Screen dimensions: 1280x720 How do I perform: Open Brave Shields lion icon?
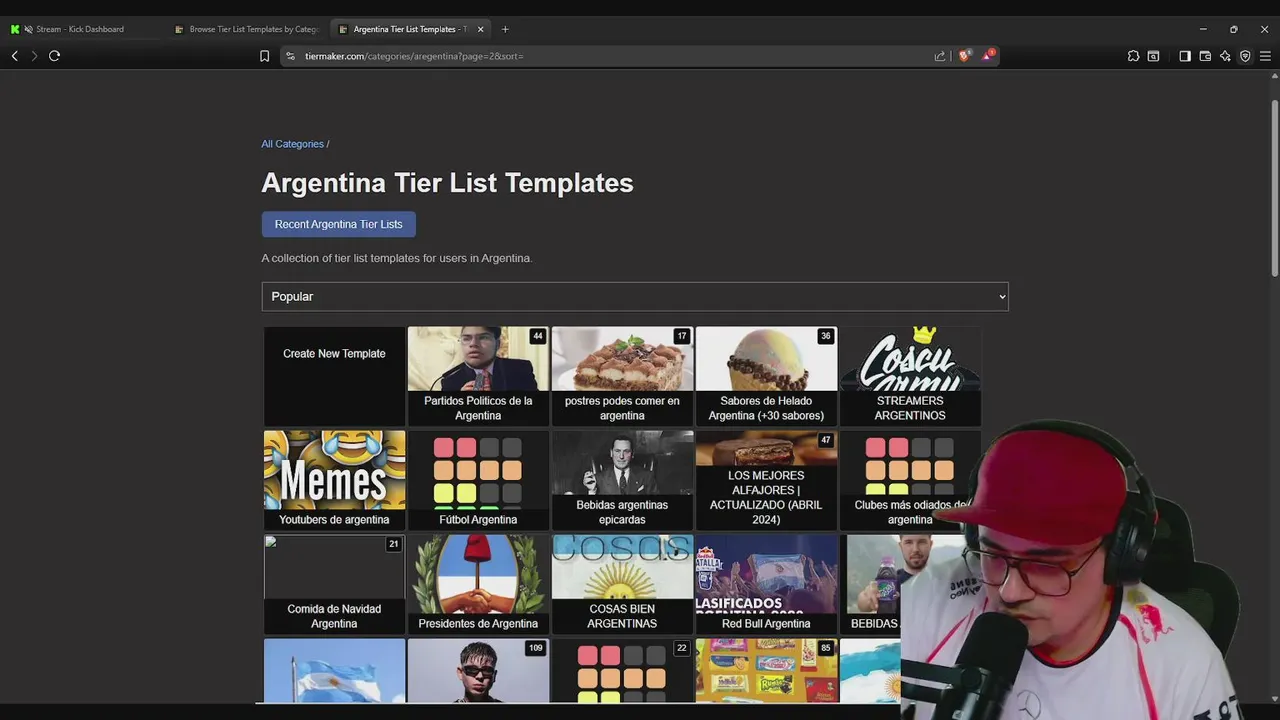coord(964,56)
